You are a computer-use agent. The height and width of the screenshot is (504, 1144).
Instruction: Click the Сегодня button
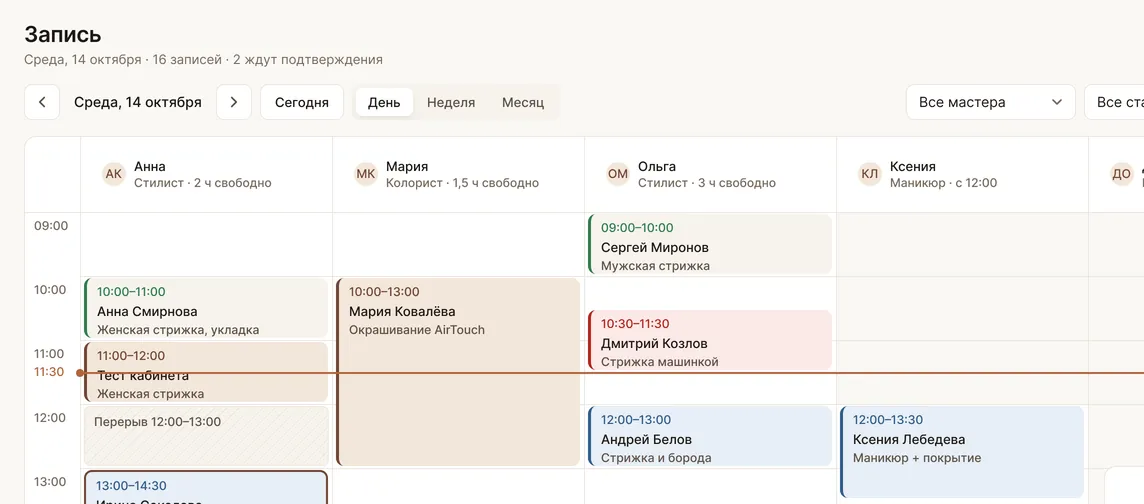(302, 102)
